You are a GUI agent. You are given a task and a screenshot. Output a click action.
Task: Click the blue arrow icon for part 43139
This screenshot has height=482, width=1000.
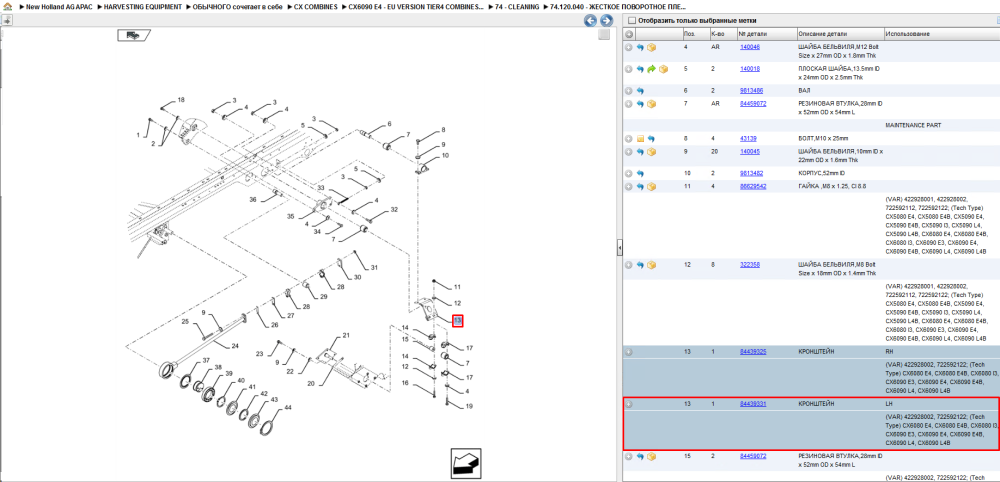pos(651,138)
